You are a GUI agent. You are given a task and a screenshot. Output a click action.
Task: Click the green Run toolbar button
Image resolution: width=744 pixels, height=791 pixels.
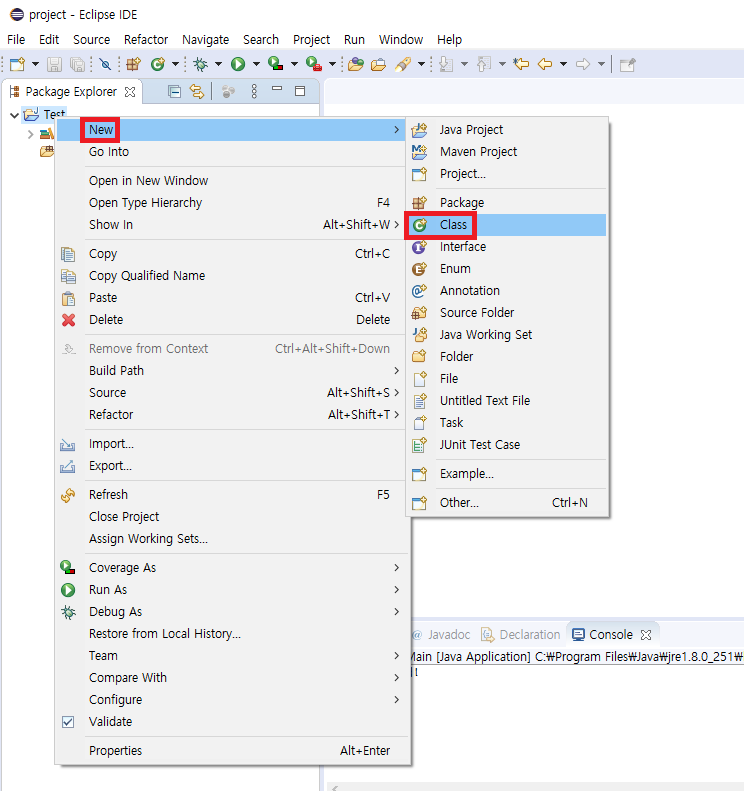[x=238, y=64]
